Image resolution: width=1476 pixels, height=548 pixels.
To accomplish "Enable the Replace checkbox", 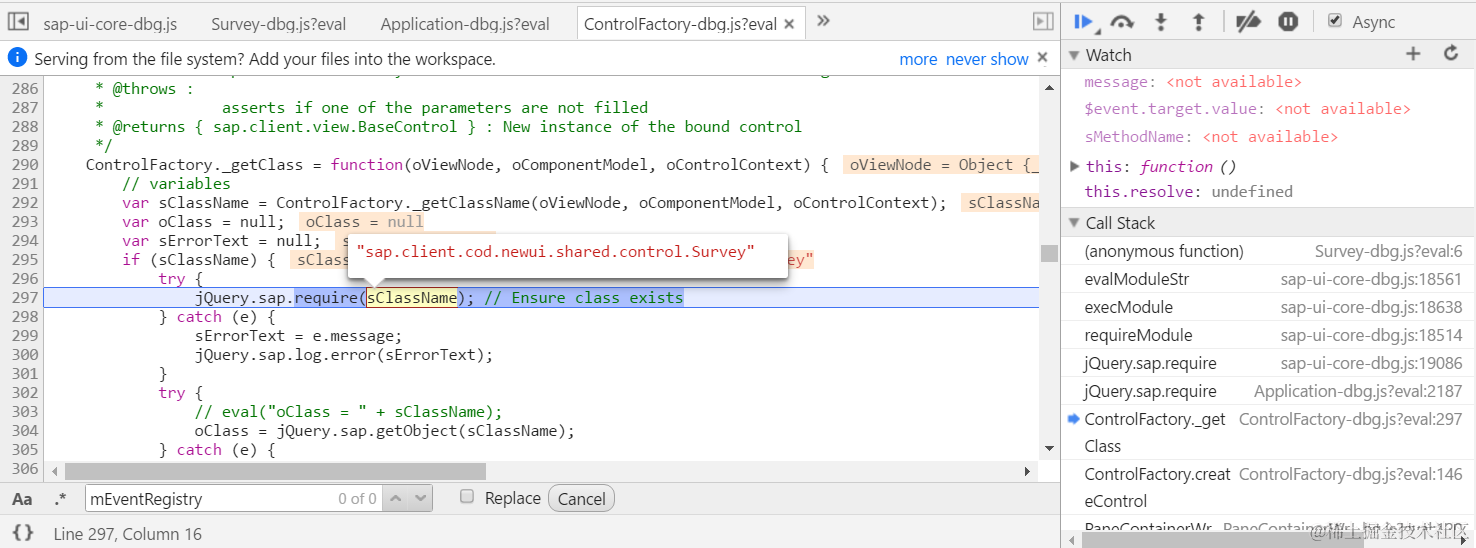I will pos(467,497).
